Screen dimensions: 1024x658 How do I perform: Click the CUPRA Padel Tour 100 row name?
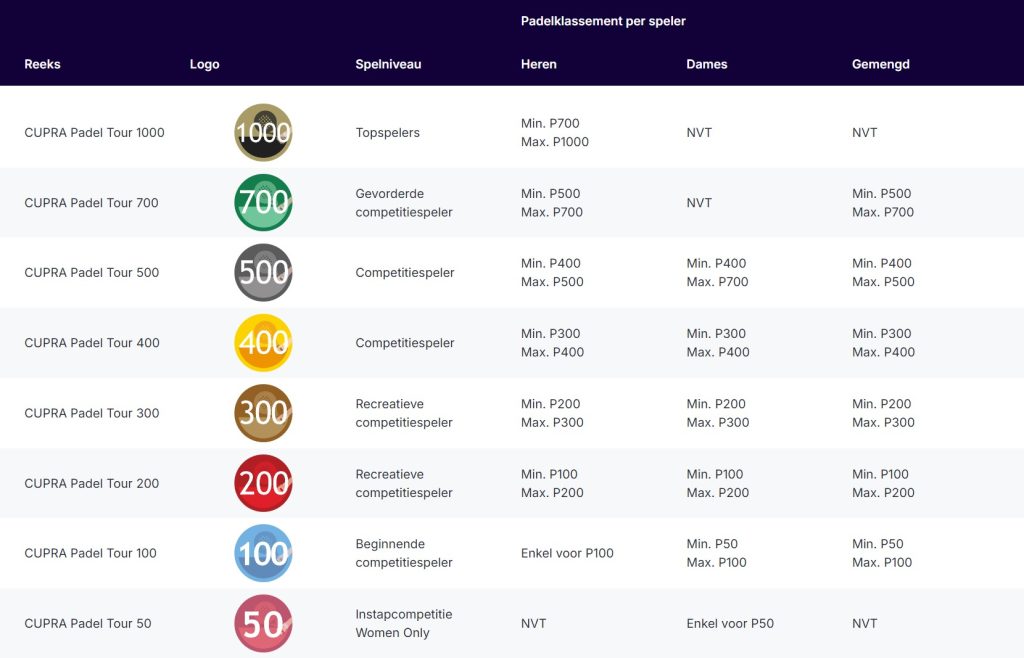click(90, 553)
